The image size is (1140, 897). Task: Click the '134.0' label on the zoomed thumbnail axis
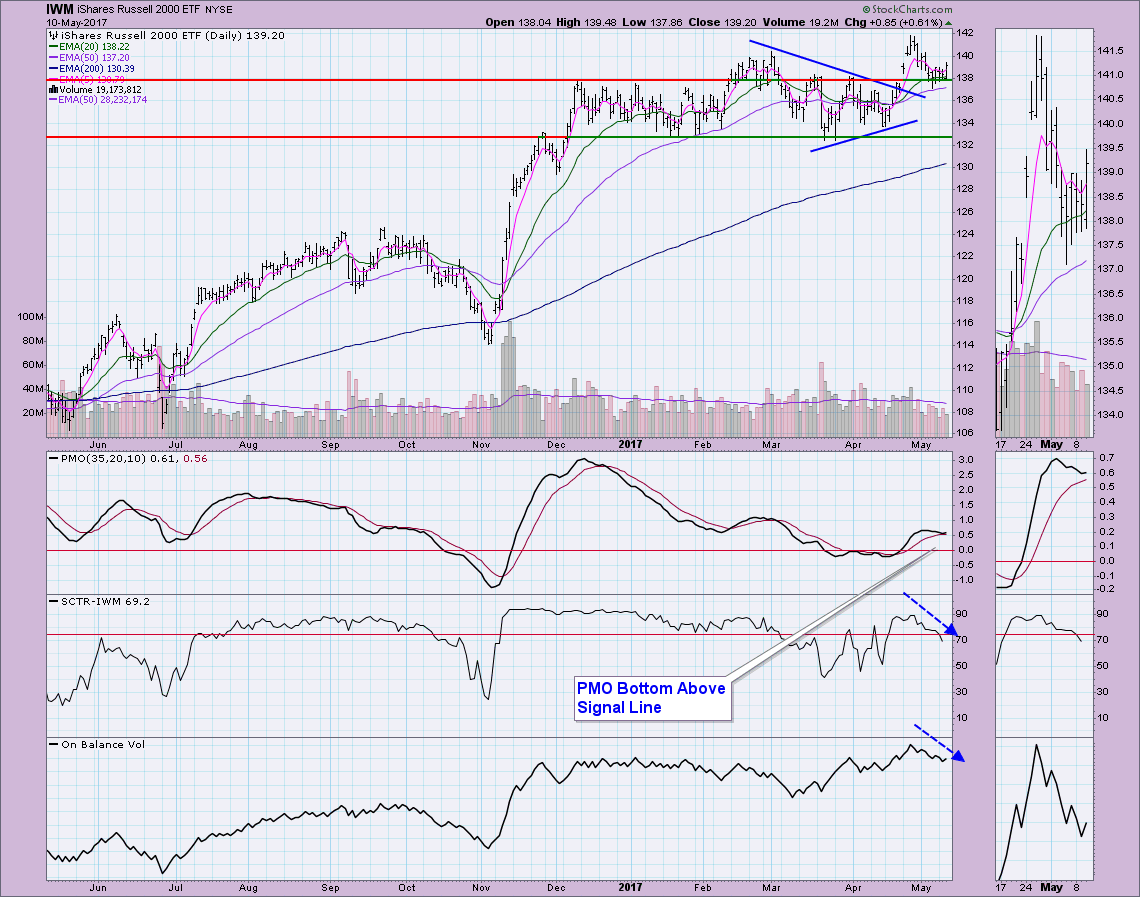1109,414
